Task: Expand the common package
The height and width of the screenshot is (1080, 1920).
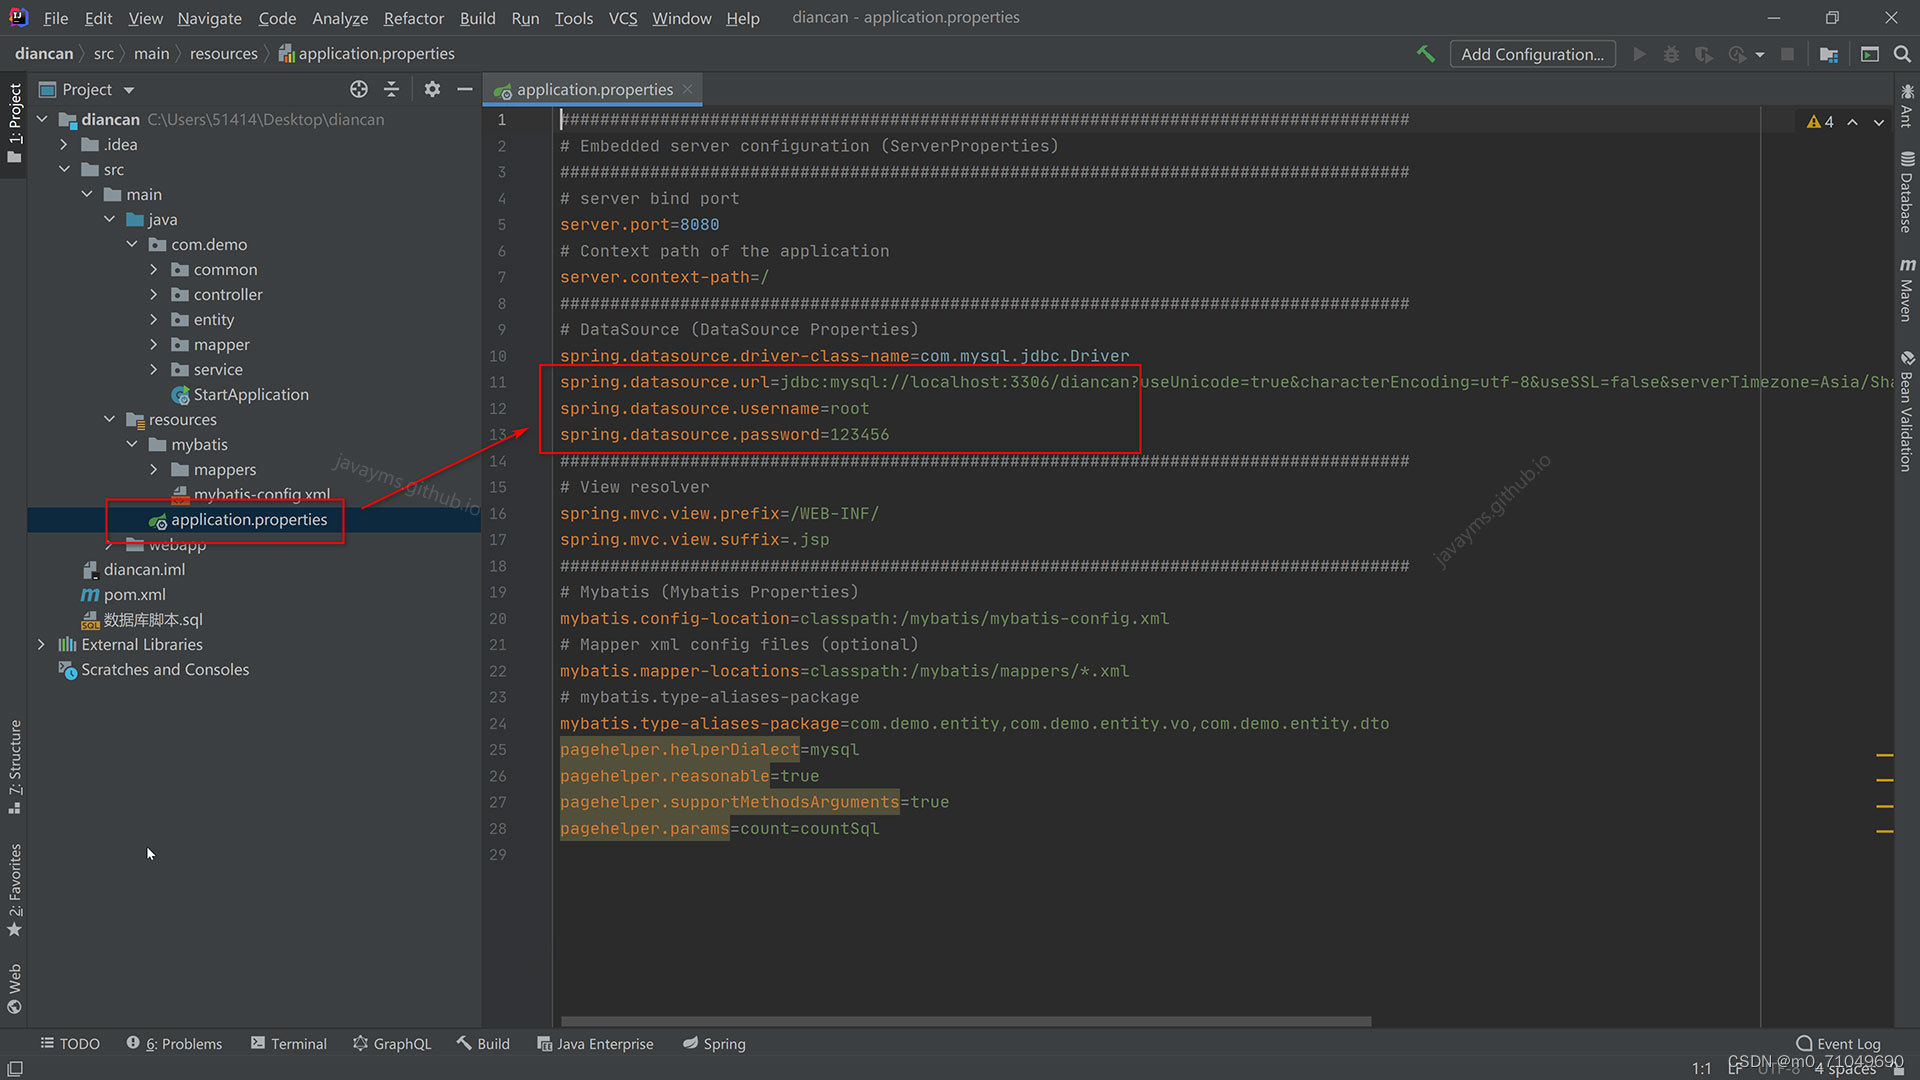Action: click(154, 269)
